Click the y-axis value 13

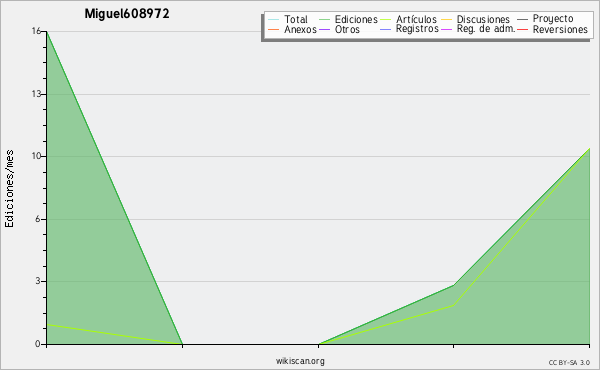(36, 94)
